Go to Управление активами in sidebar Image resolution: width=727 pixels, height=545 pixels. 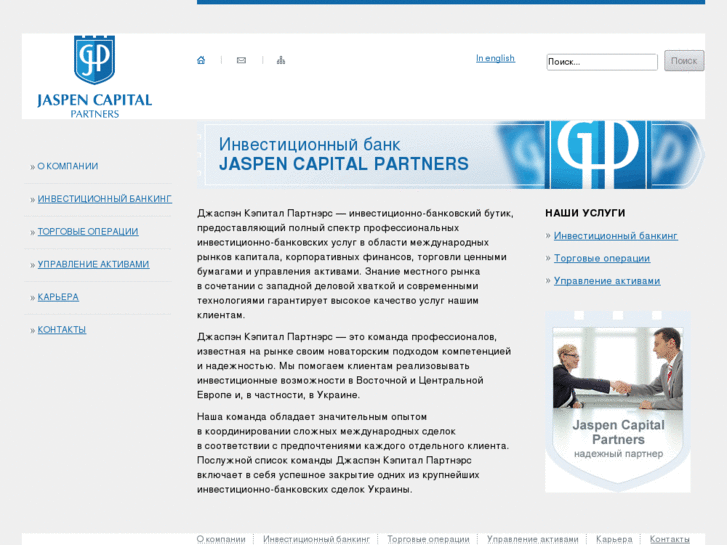point(93,265)
